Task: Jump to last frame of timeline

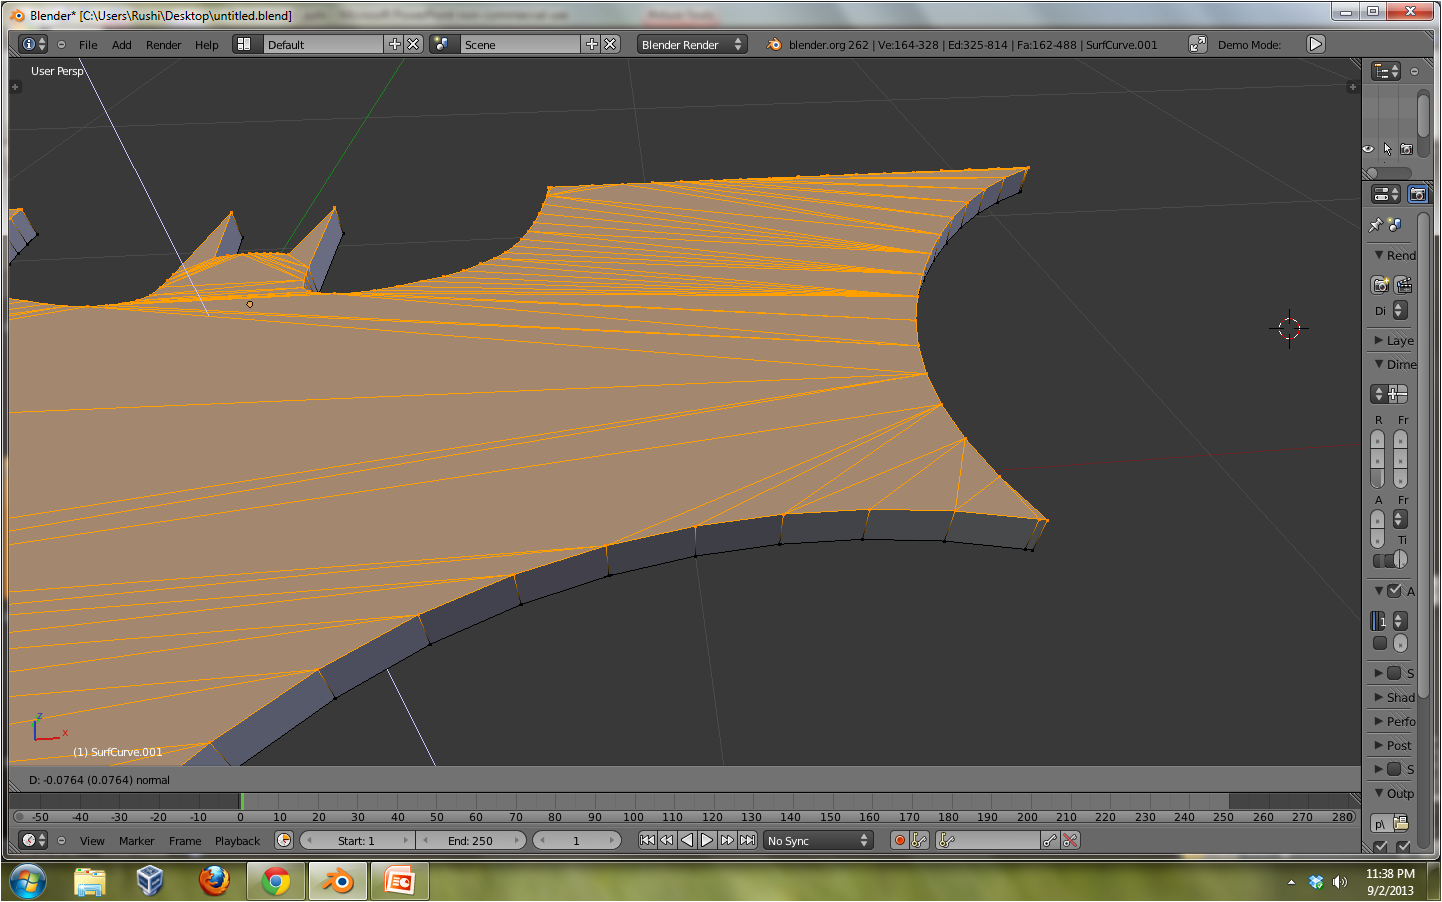Action: tap(747, 840)
